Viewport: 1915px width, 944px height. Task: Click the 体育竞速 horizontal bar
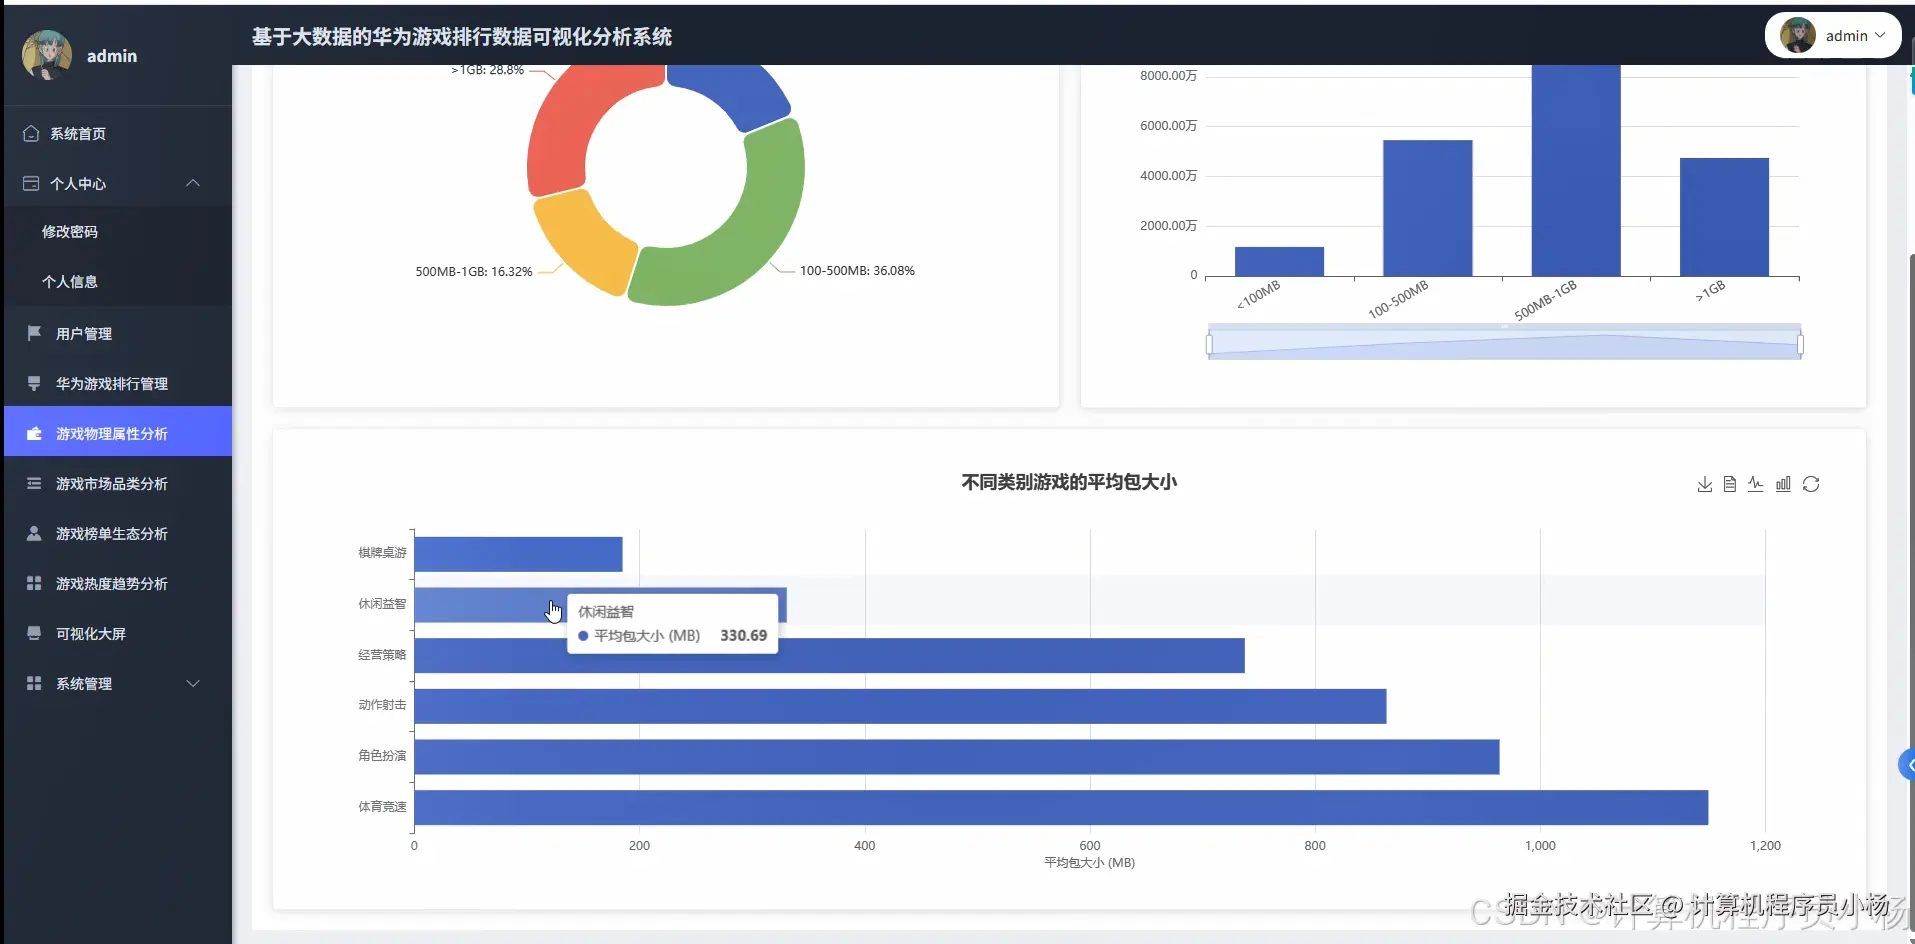coord(1061,808)
